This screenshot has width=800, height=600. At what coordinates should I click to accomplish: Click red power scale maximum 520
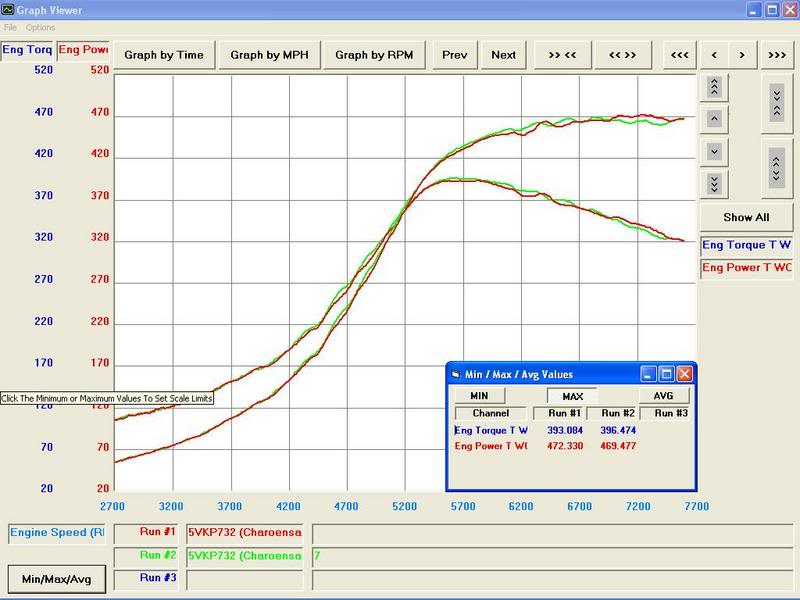(99, 70)
